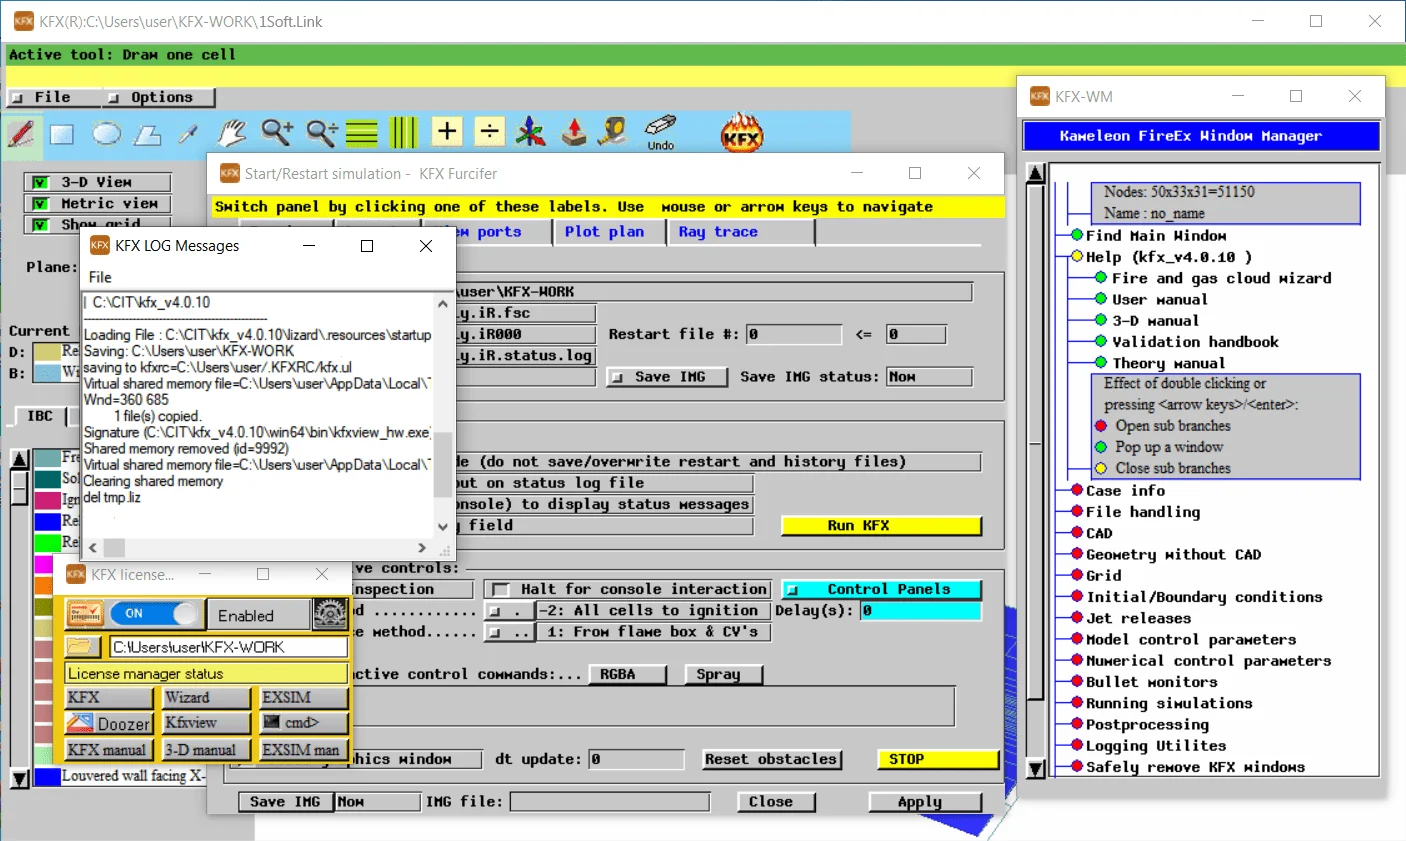The image size is (1406, 841).
Task: Click KFX-WM scrollbar down arrow
Action: [1036, 769]
